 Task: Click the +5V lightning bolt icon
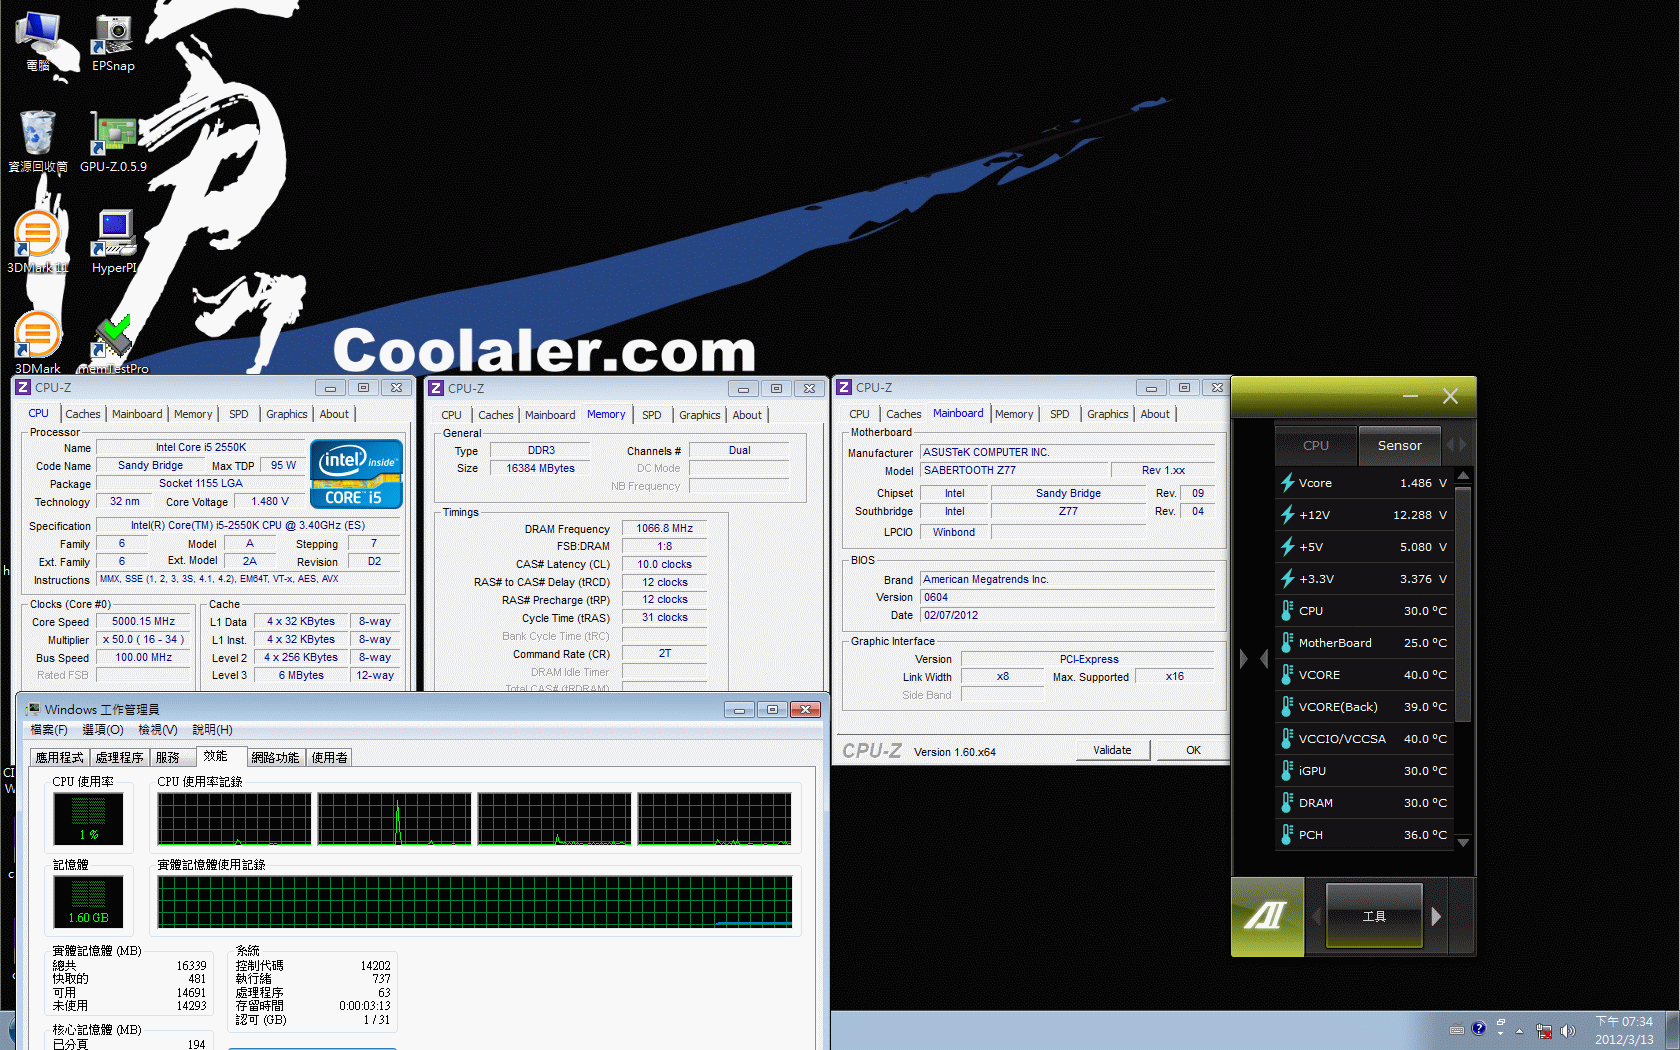click(1288, 547)
